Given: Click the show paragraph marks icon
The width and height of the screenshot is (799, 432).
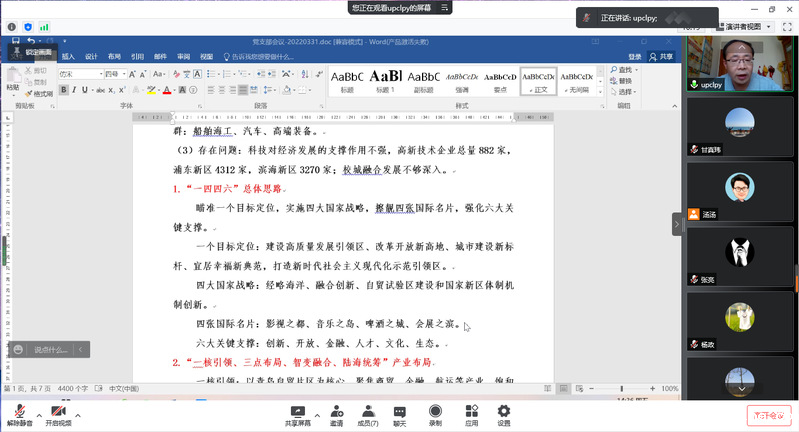Looking at the screenshot, I should coord(319,74).
